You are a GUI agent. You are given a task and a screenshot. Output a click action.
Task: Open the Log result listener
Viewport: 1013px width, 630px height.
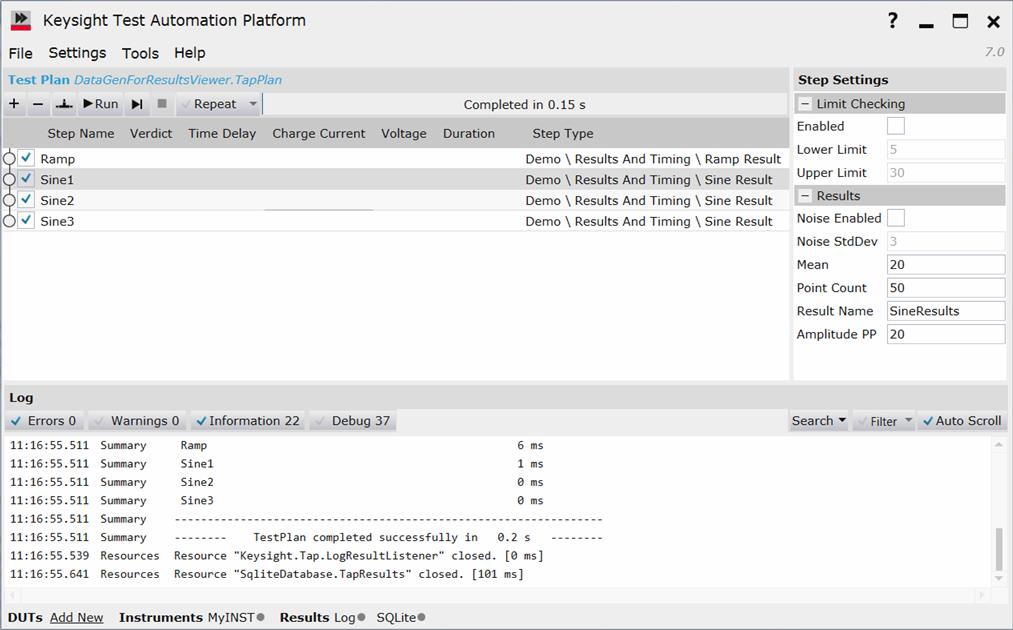[x=344, y=617]
